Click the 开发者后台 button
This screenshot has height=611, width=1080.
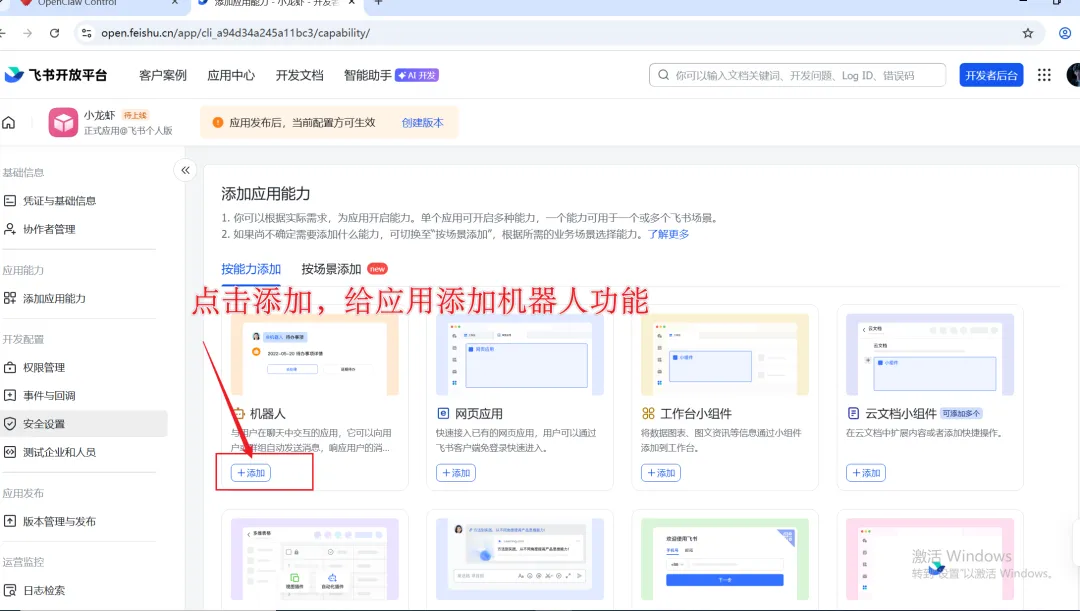tap(991, 75)
